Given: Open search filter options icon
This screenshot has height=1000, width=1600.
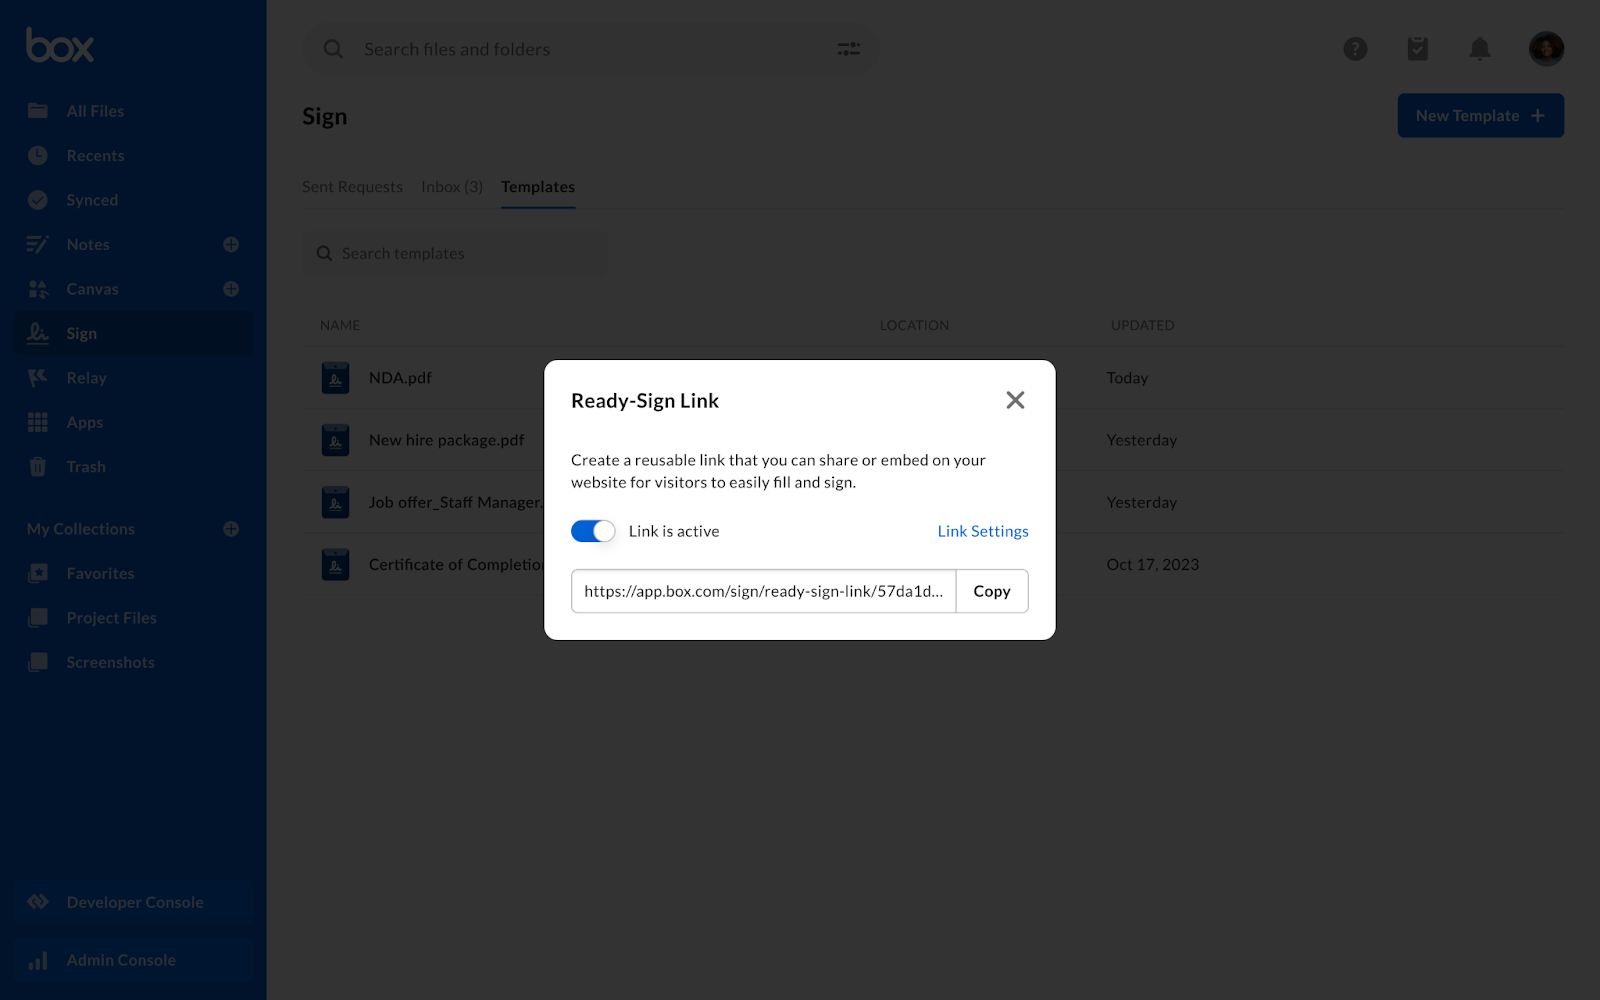Looking at the screenshot, I should 848,49.
